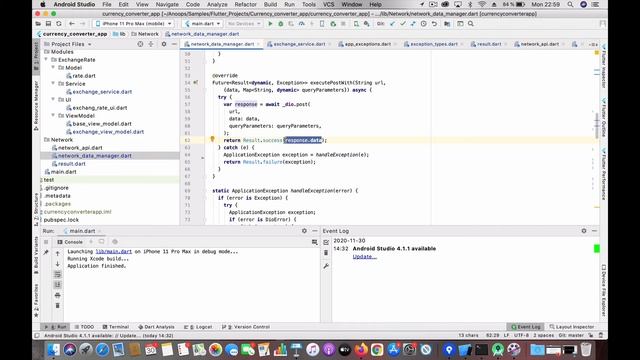Open the Layout Inspector button
Screen dimensions: 640x360
coord(571,327)
